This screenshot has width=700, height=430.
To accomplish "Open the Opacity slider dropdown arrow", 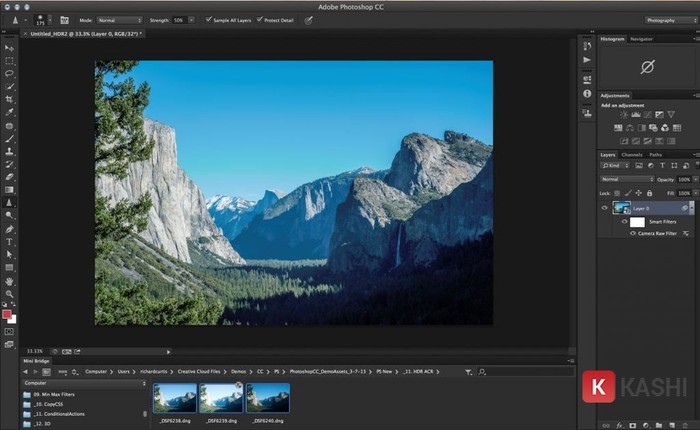I will point(695,179).
